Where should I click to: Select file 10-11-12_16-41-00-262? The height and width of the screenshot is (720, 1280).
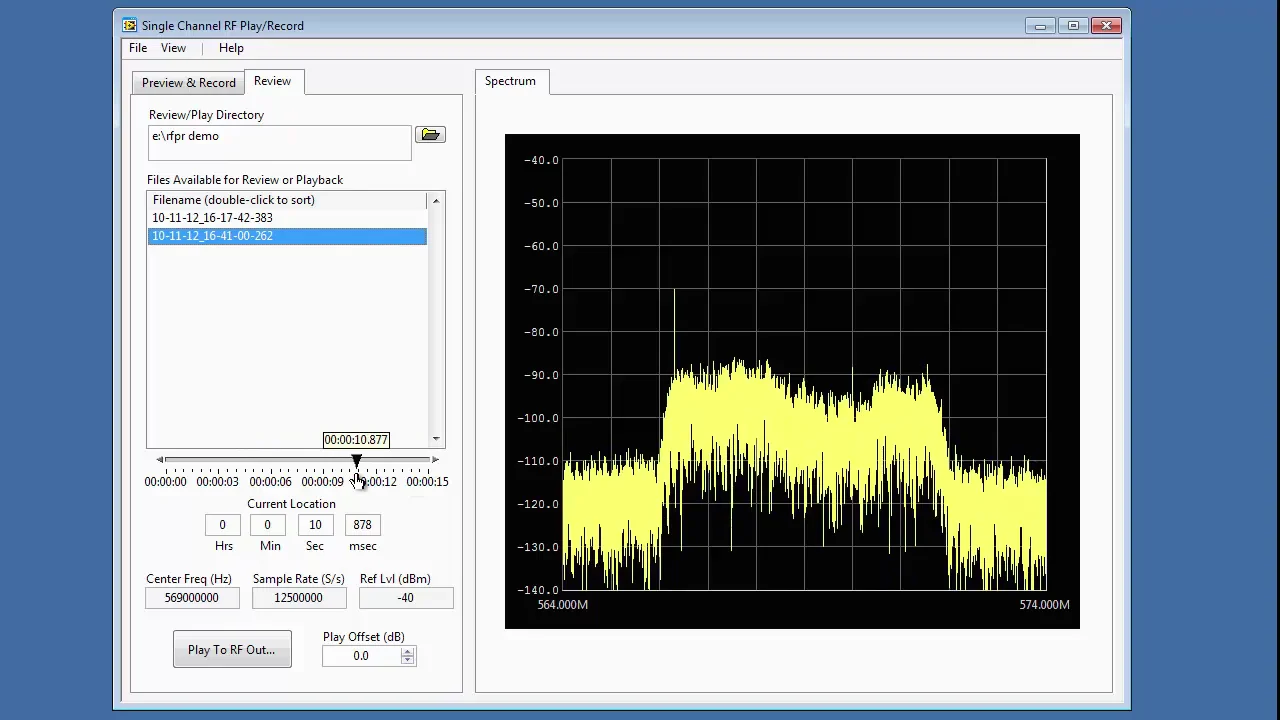click(287, 236)
